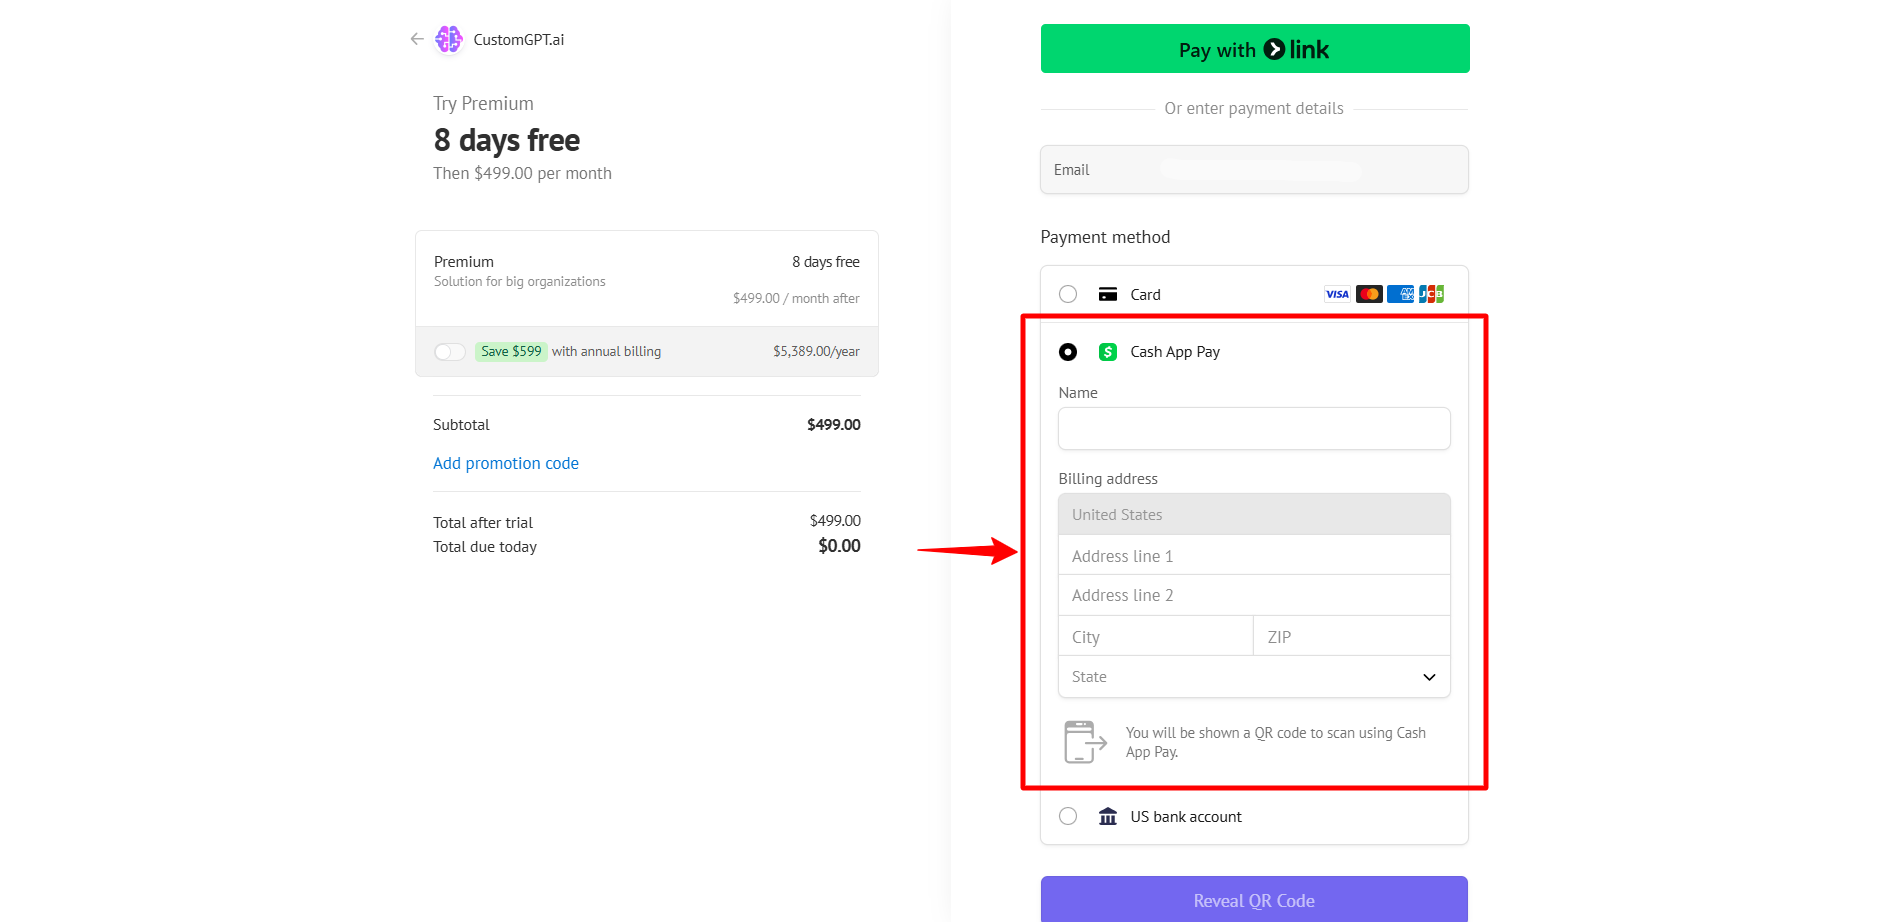The height and width of the screenshot is (922, 1900).
Task: Click the Address line 2 field
Action: 1254,595
